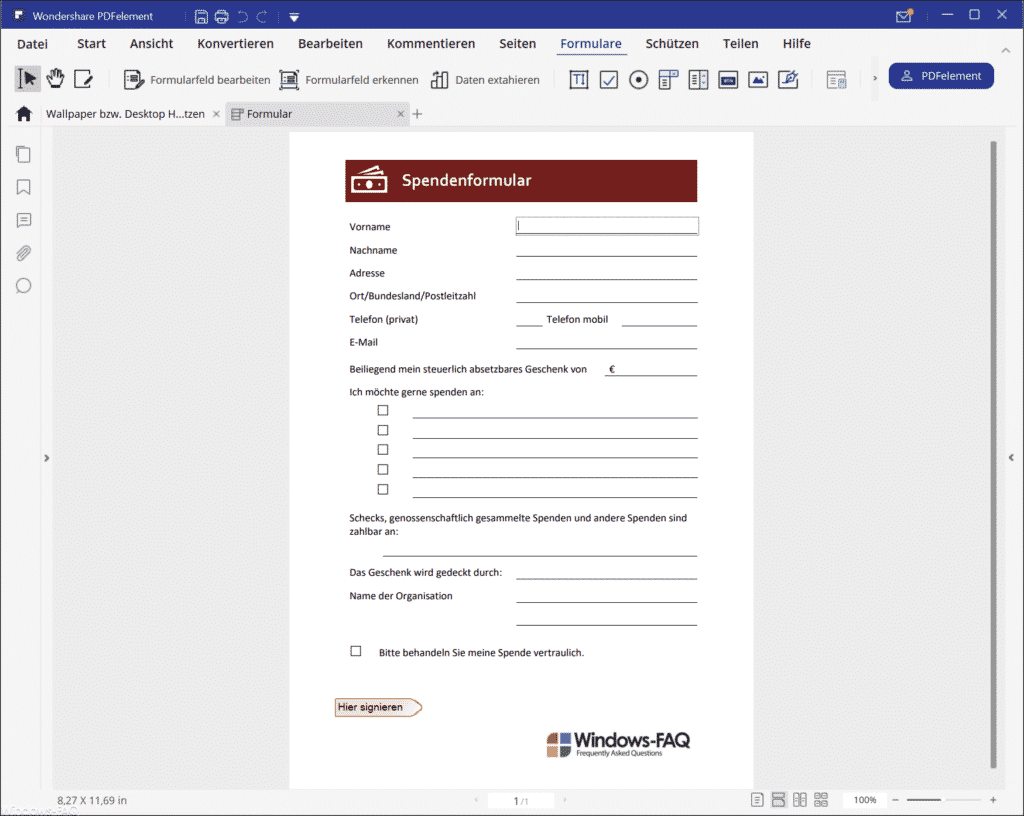Viewport: 1024px width, 816px height.
Task: Activate the hand pan tool
Action: [x=56, y=79]
